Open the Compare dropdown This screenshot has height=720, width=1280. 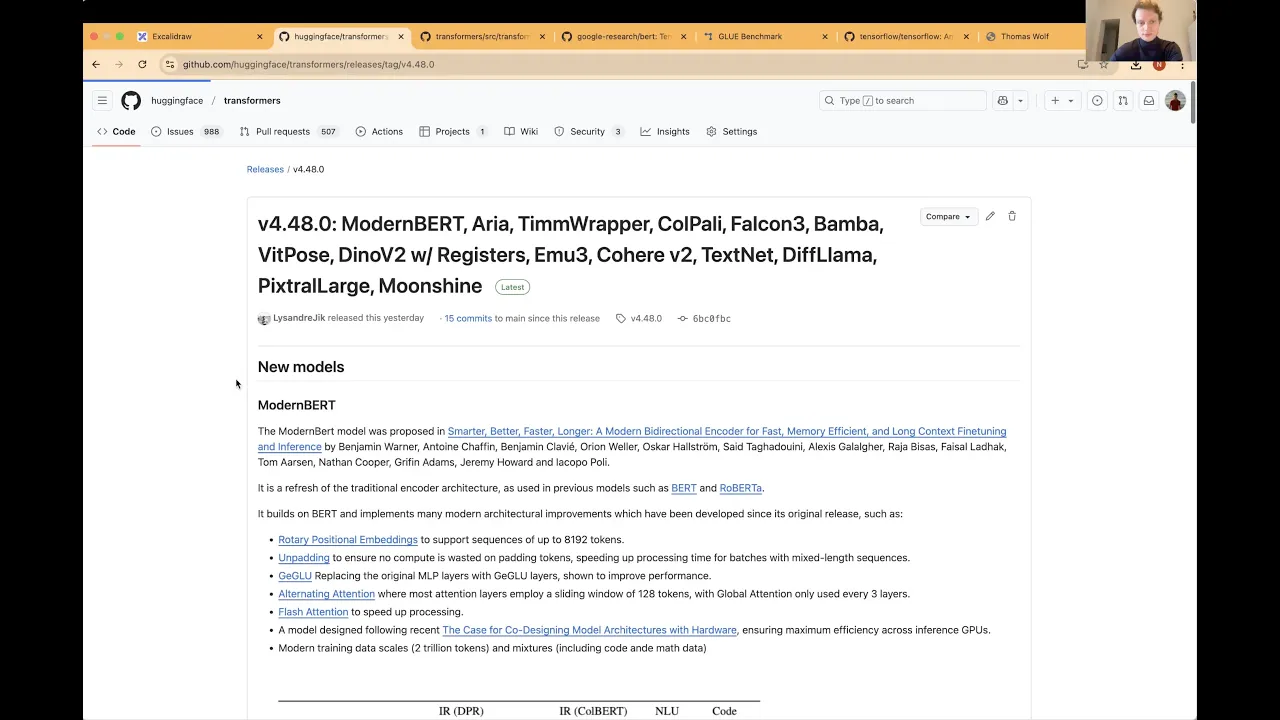click(x=947, y=216)
